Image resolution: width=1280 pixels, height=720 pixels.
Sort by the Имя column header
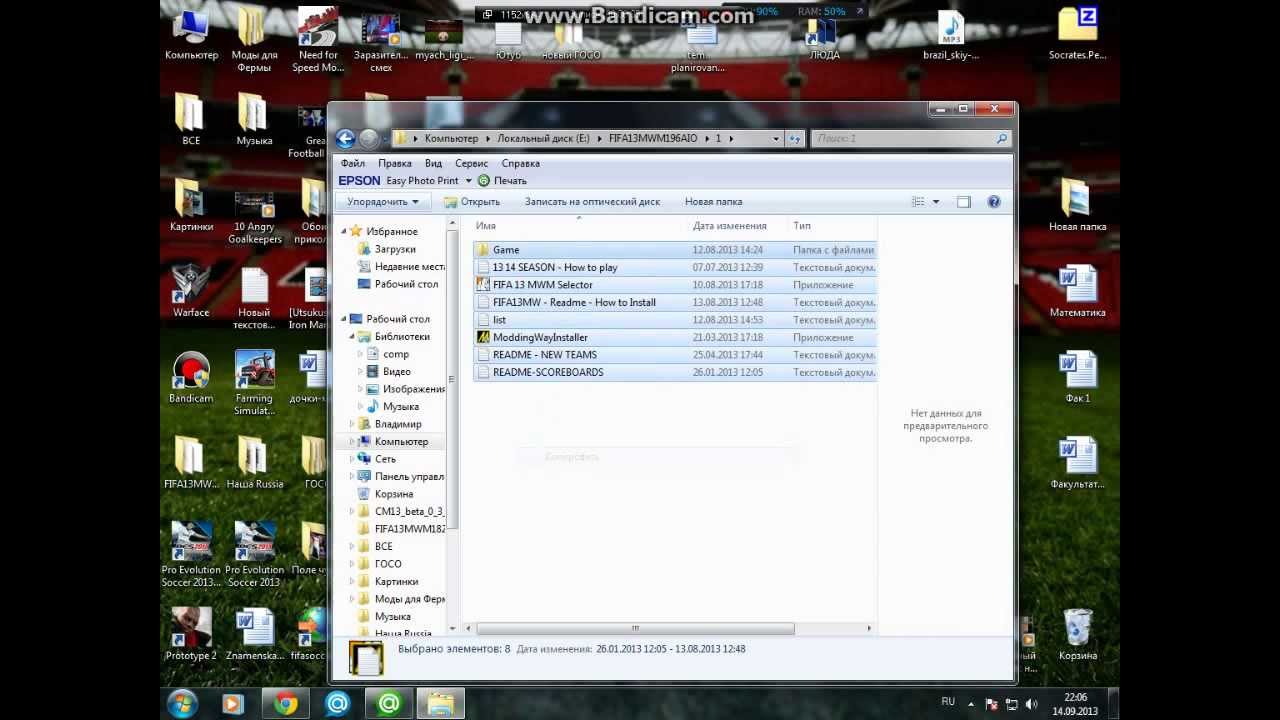pos(486,226)
